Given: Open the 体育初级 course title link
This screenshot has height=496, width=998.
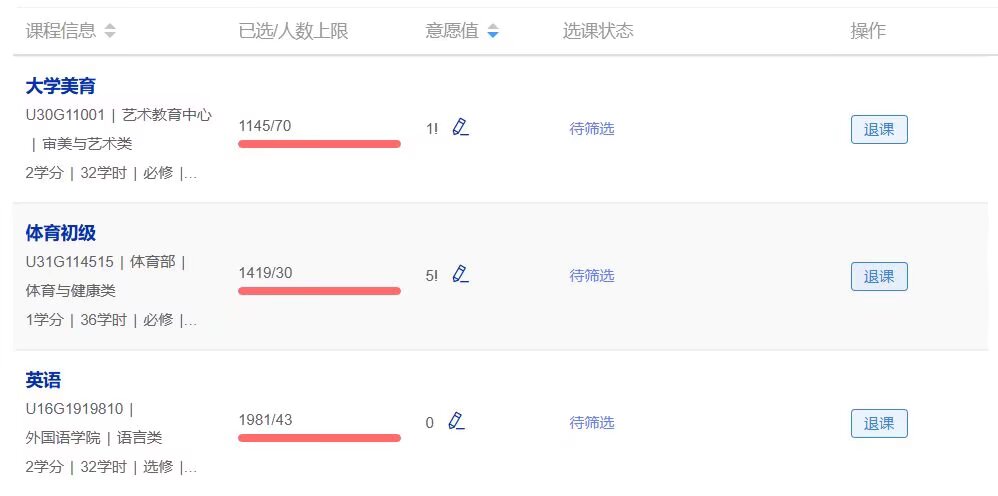Looking at the screenshot, I should [60, 233].
